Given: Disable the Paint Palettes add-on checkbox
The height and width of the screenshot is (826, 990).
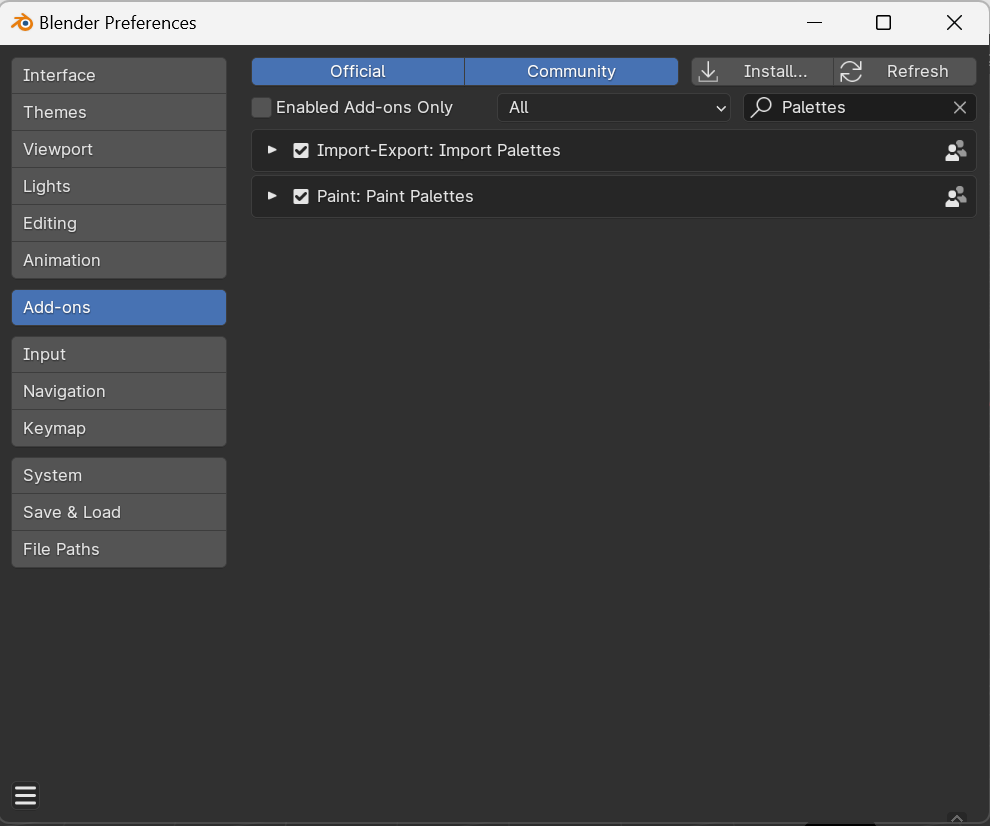Looking at the screenshot, I should [301, 196].
